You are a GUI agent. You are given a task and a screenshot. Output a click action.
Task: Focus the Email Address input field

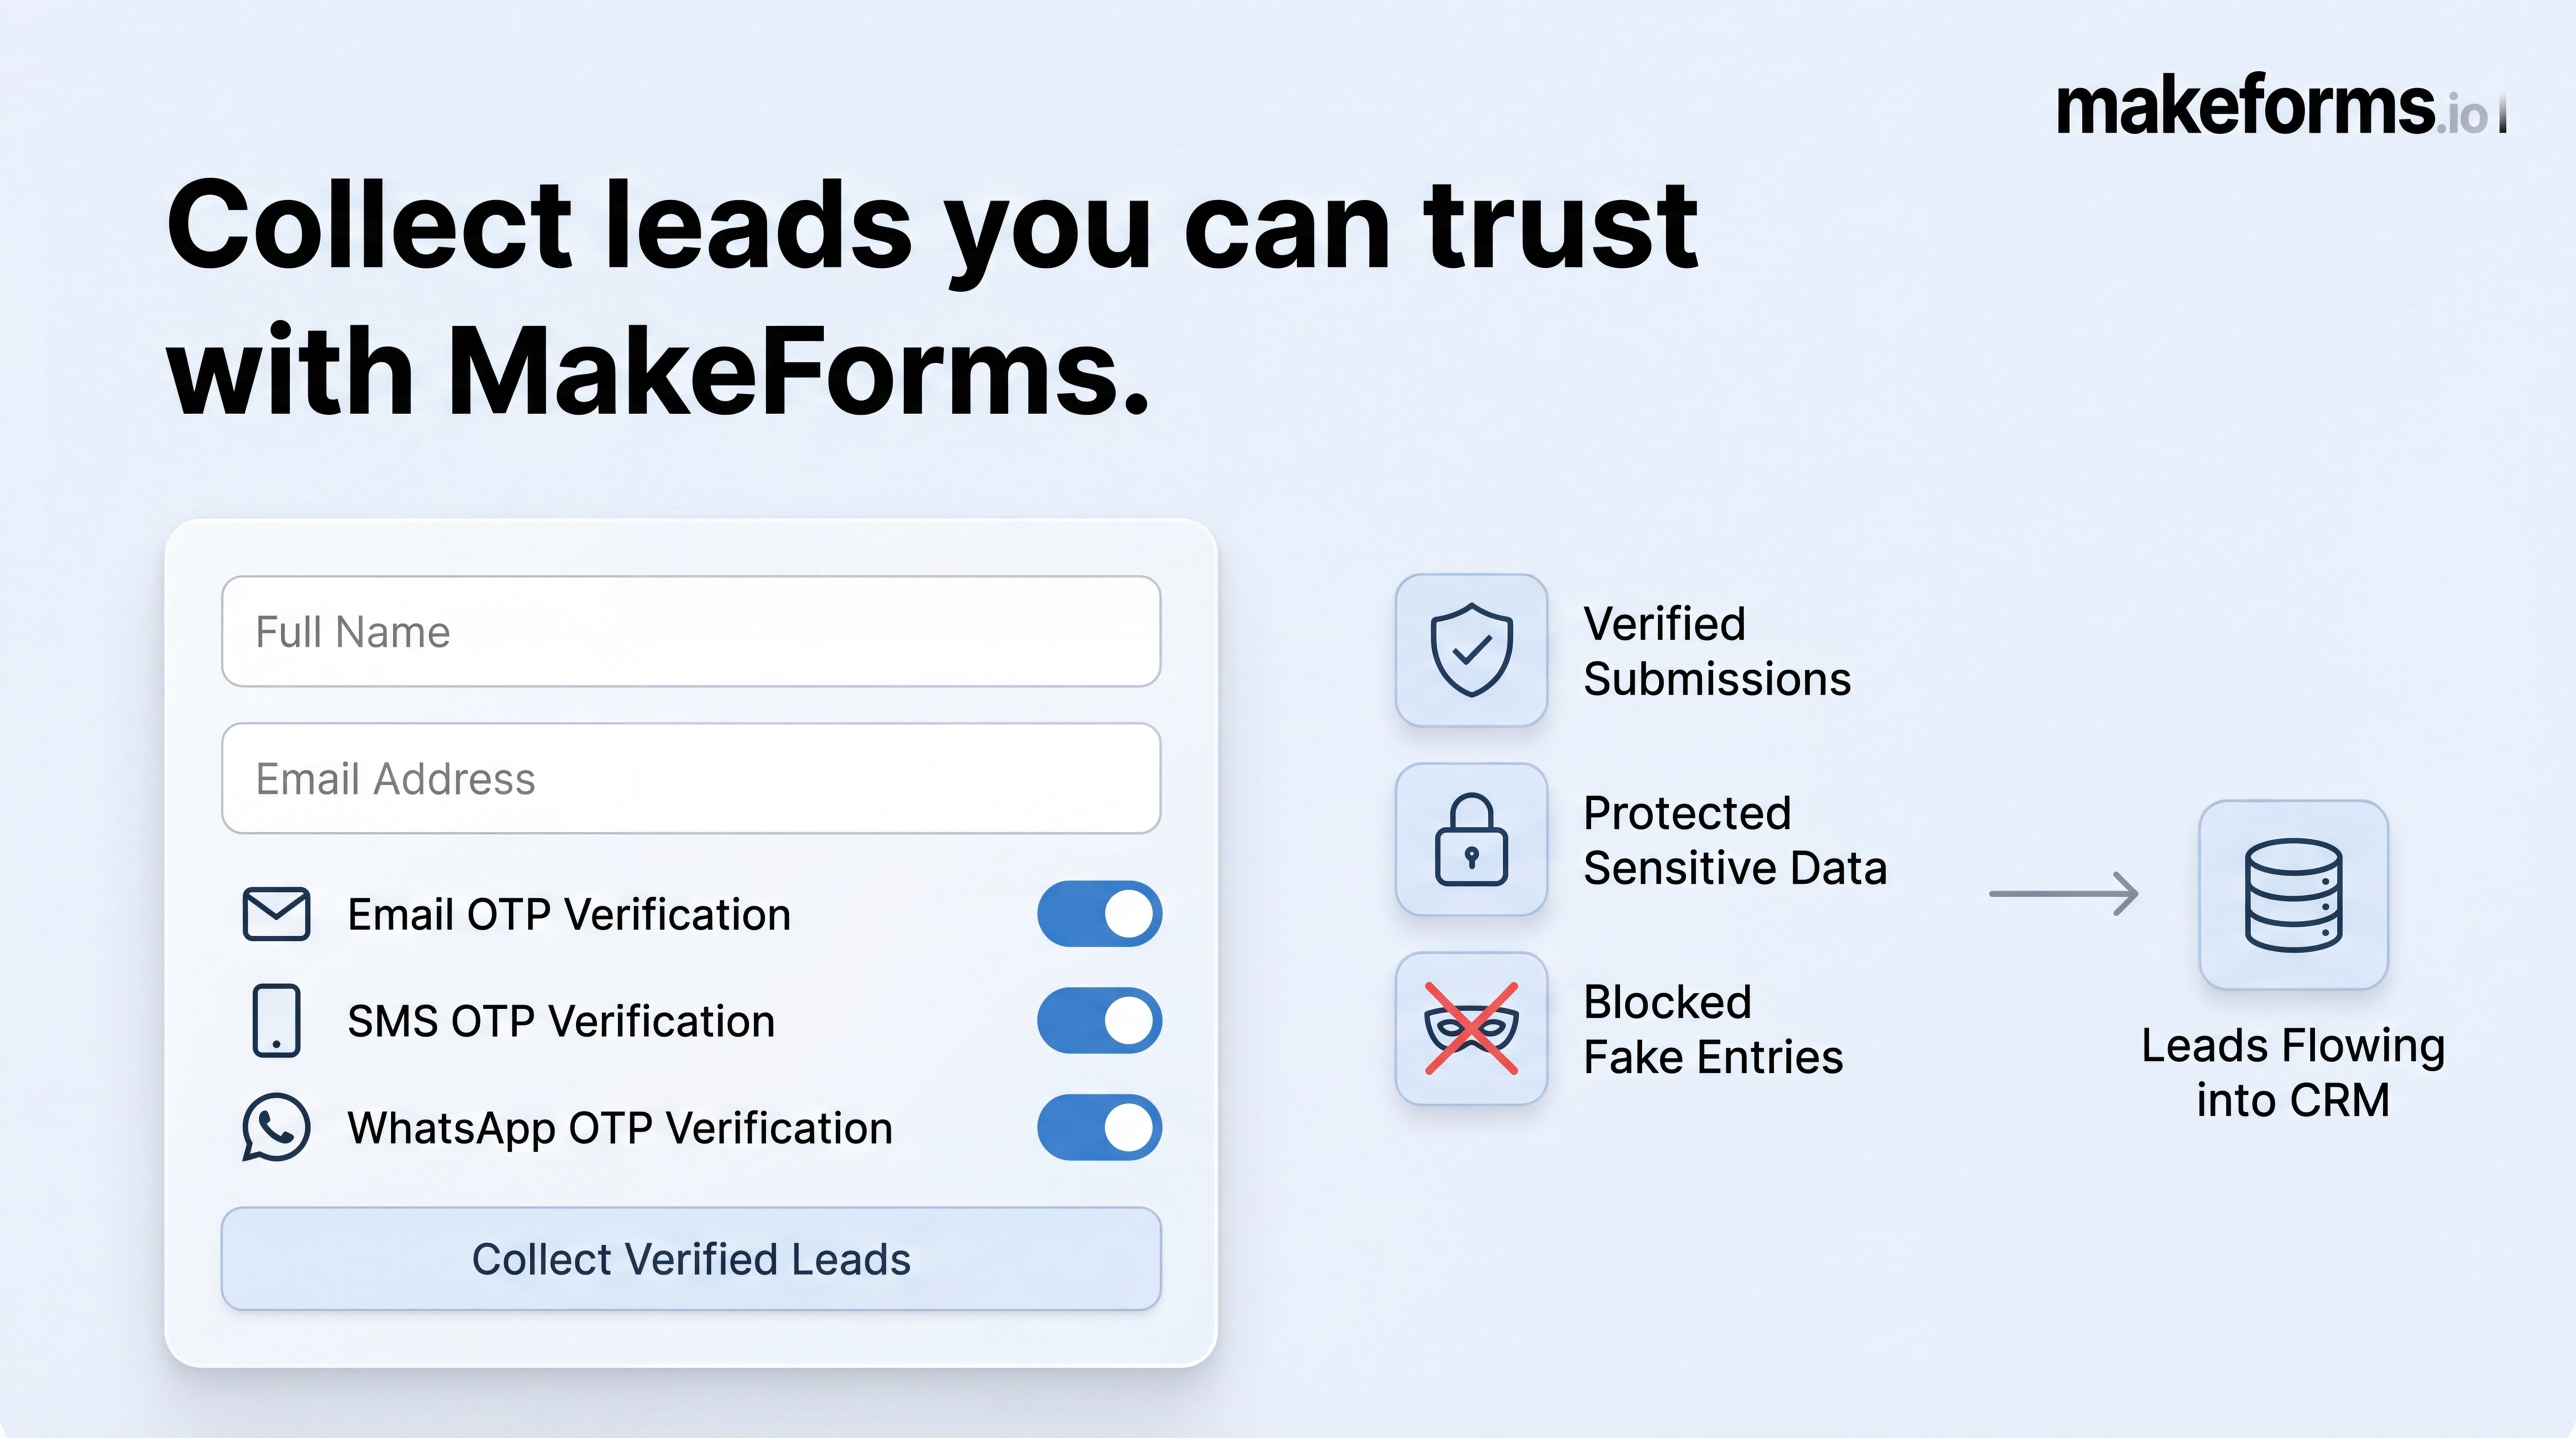(691, 778)
